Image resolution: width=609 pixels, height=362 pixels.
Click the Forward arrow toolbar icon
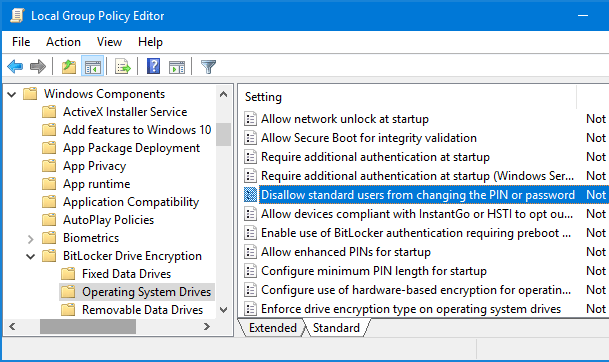tap(38, 66)
